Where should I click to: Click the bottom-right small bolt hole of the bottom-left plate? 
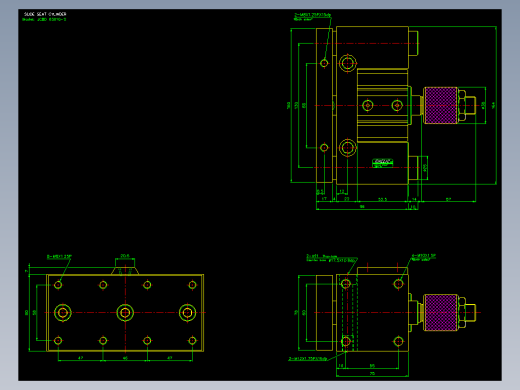point(192,341)
